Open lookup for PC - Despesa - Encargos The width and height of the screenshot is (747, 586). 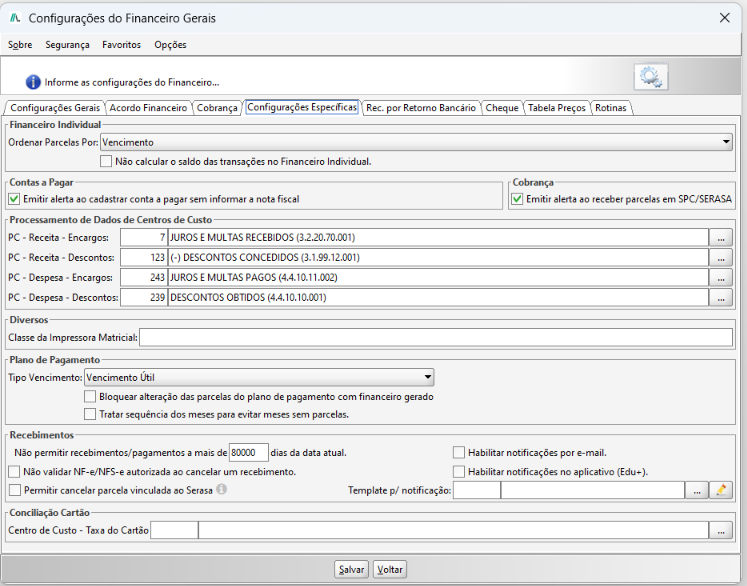(721, 277)
